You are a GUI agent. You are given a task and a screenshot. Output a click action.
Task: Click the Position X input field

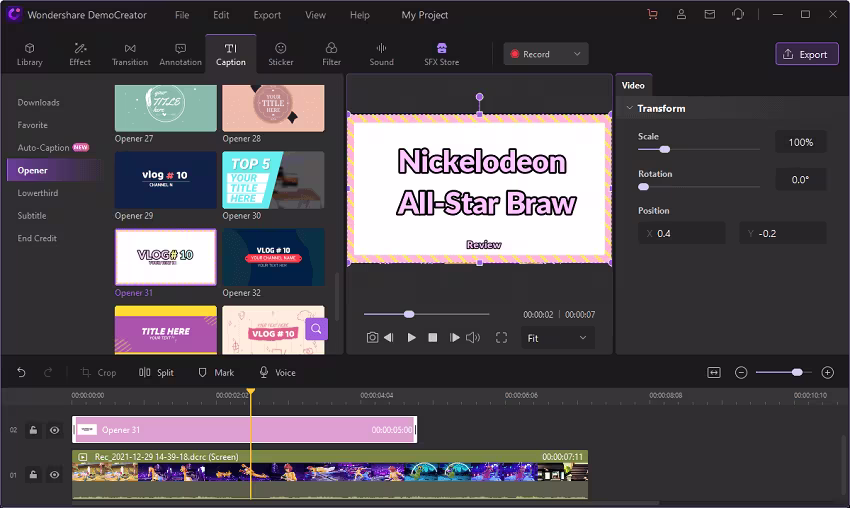click(681, 233)
